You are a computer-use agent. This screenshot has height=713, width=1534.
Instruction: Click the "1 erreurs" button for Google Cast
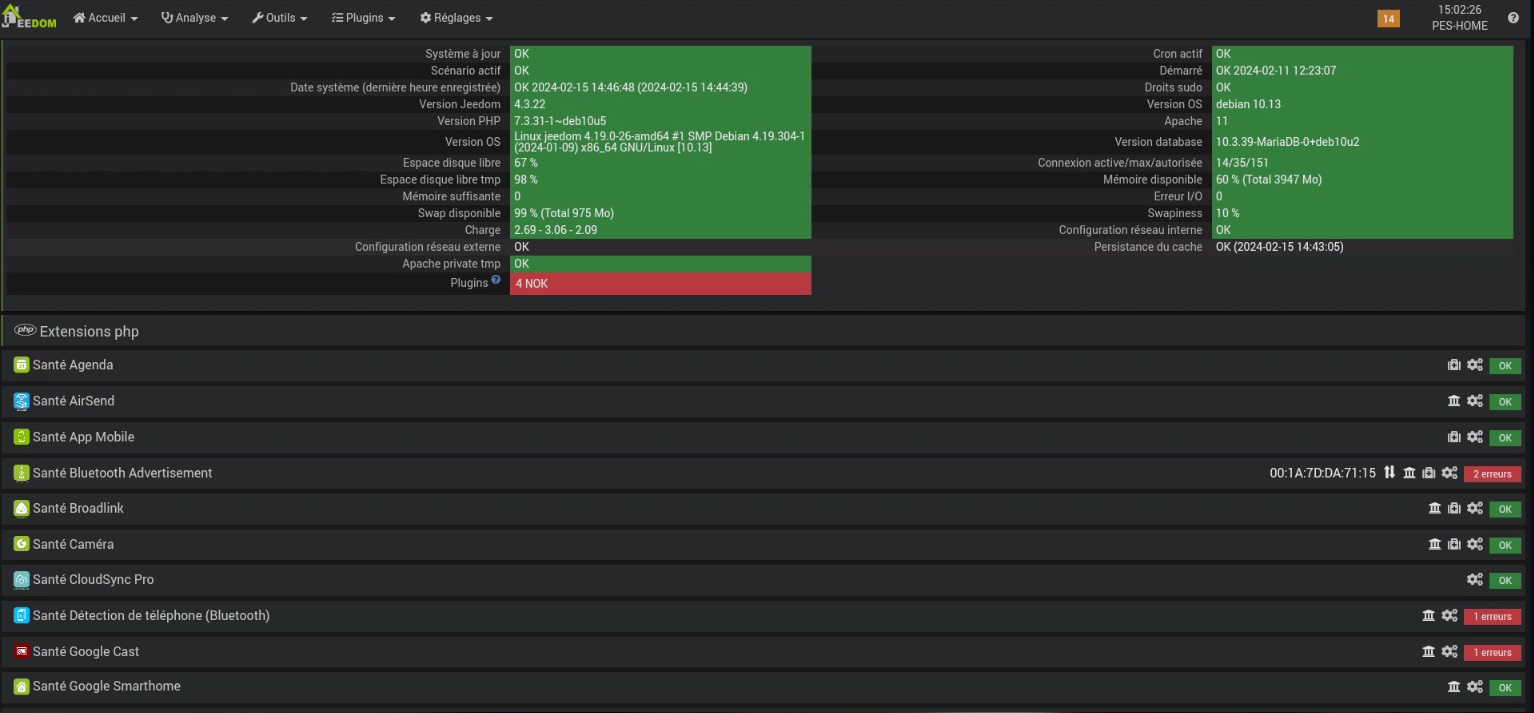coord(1492,653)
